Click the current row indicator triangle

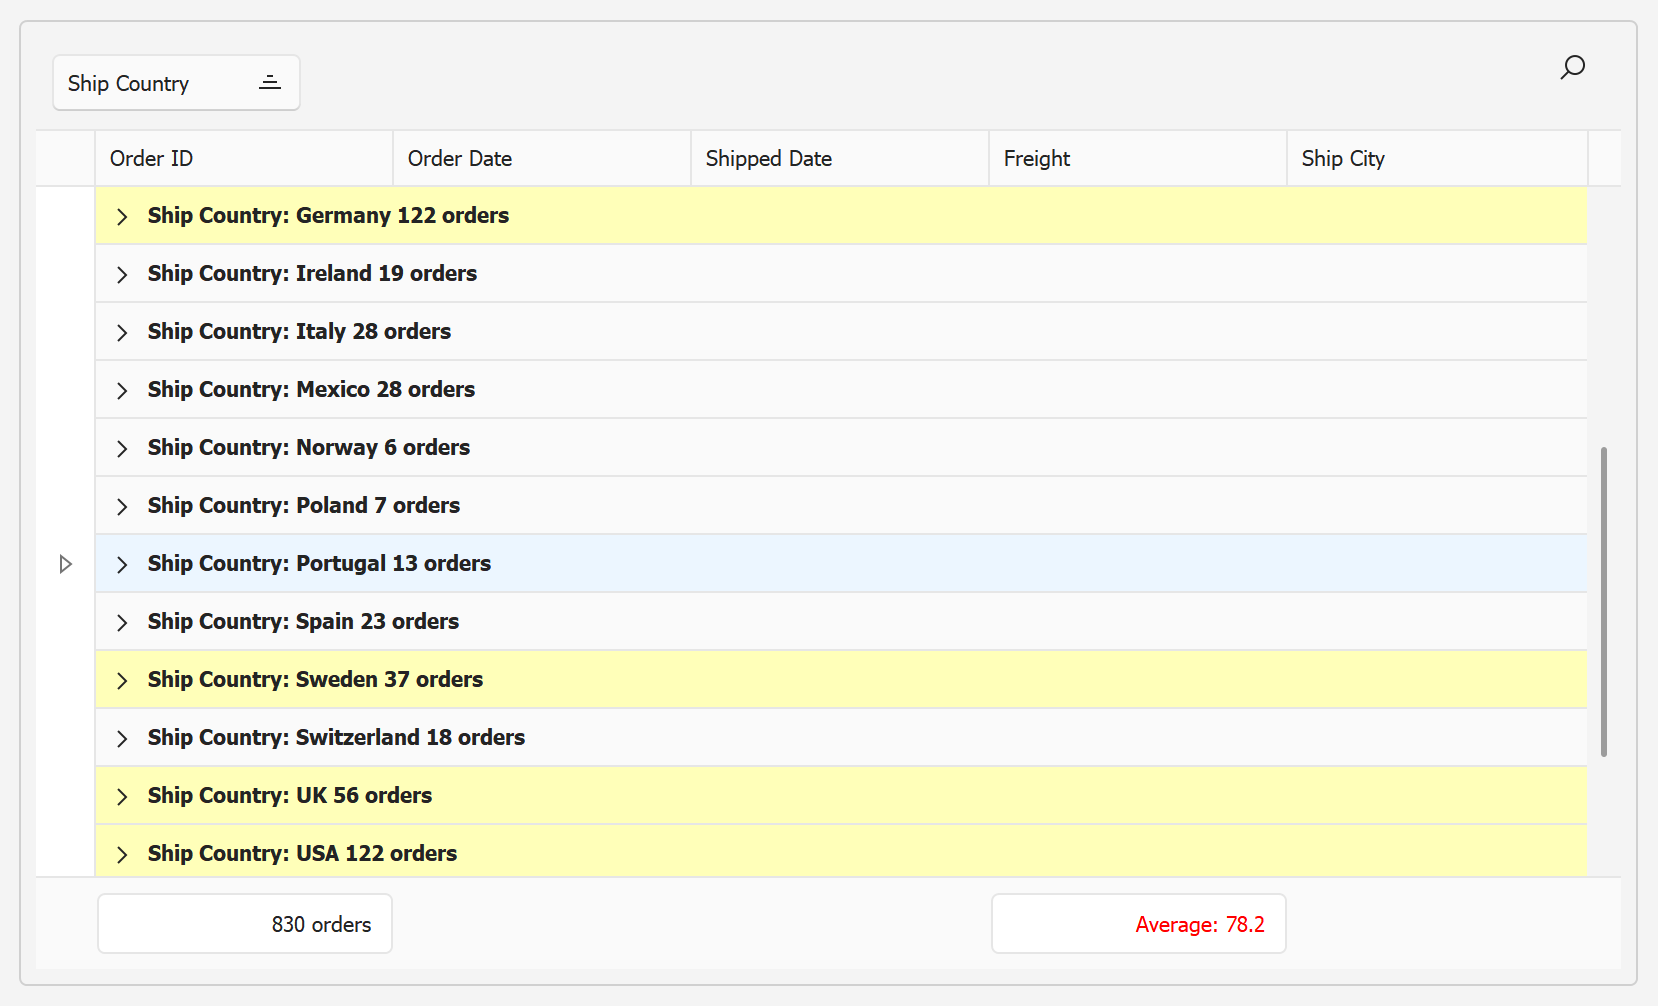click(x=65, y=564)
